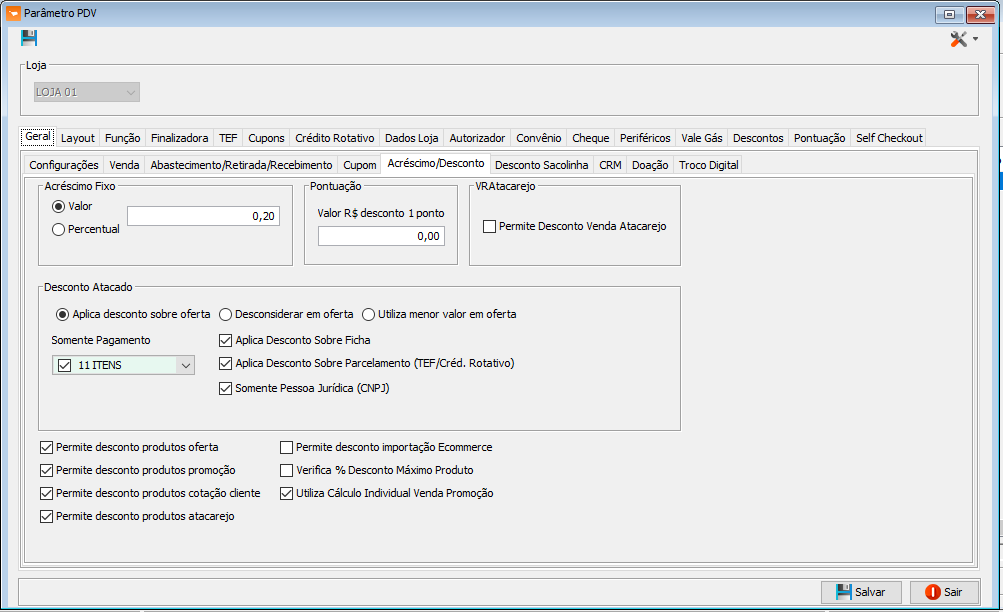Switch to the Periféricos tab
The image size is (1003, 612).
pos(644,138)
